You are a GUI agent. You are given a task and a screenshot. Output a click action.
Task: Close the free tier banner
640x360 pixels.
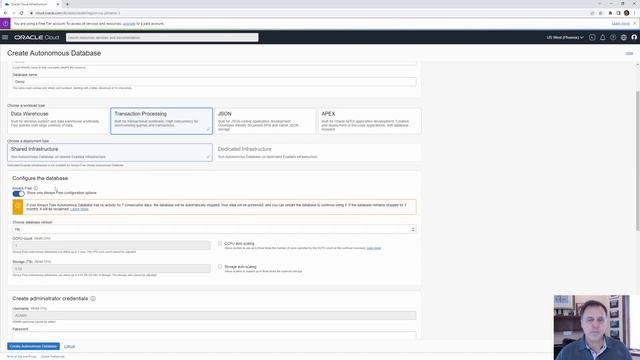coord(635,24)
